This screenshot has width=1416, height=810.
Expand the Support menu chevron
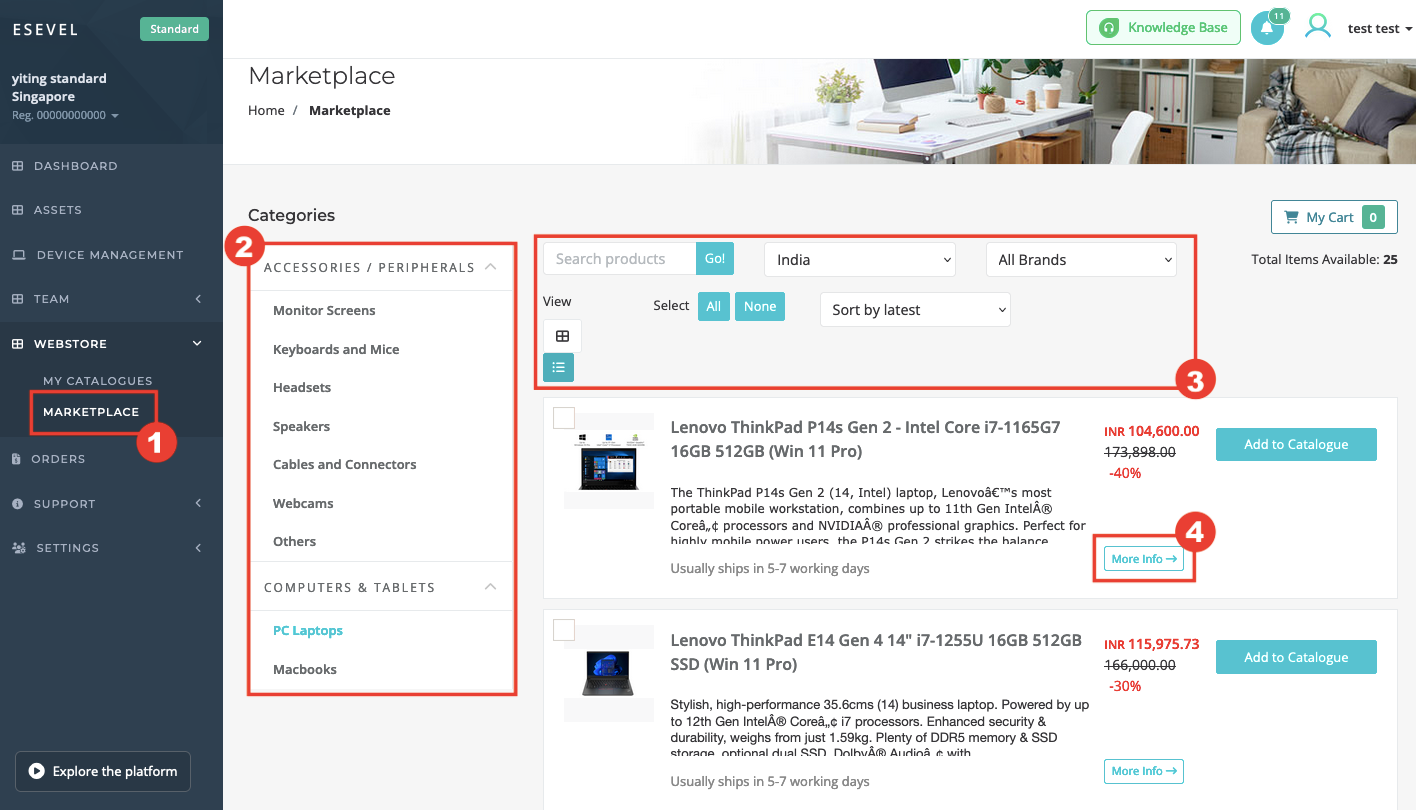pos(198,504)
